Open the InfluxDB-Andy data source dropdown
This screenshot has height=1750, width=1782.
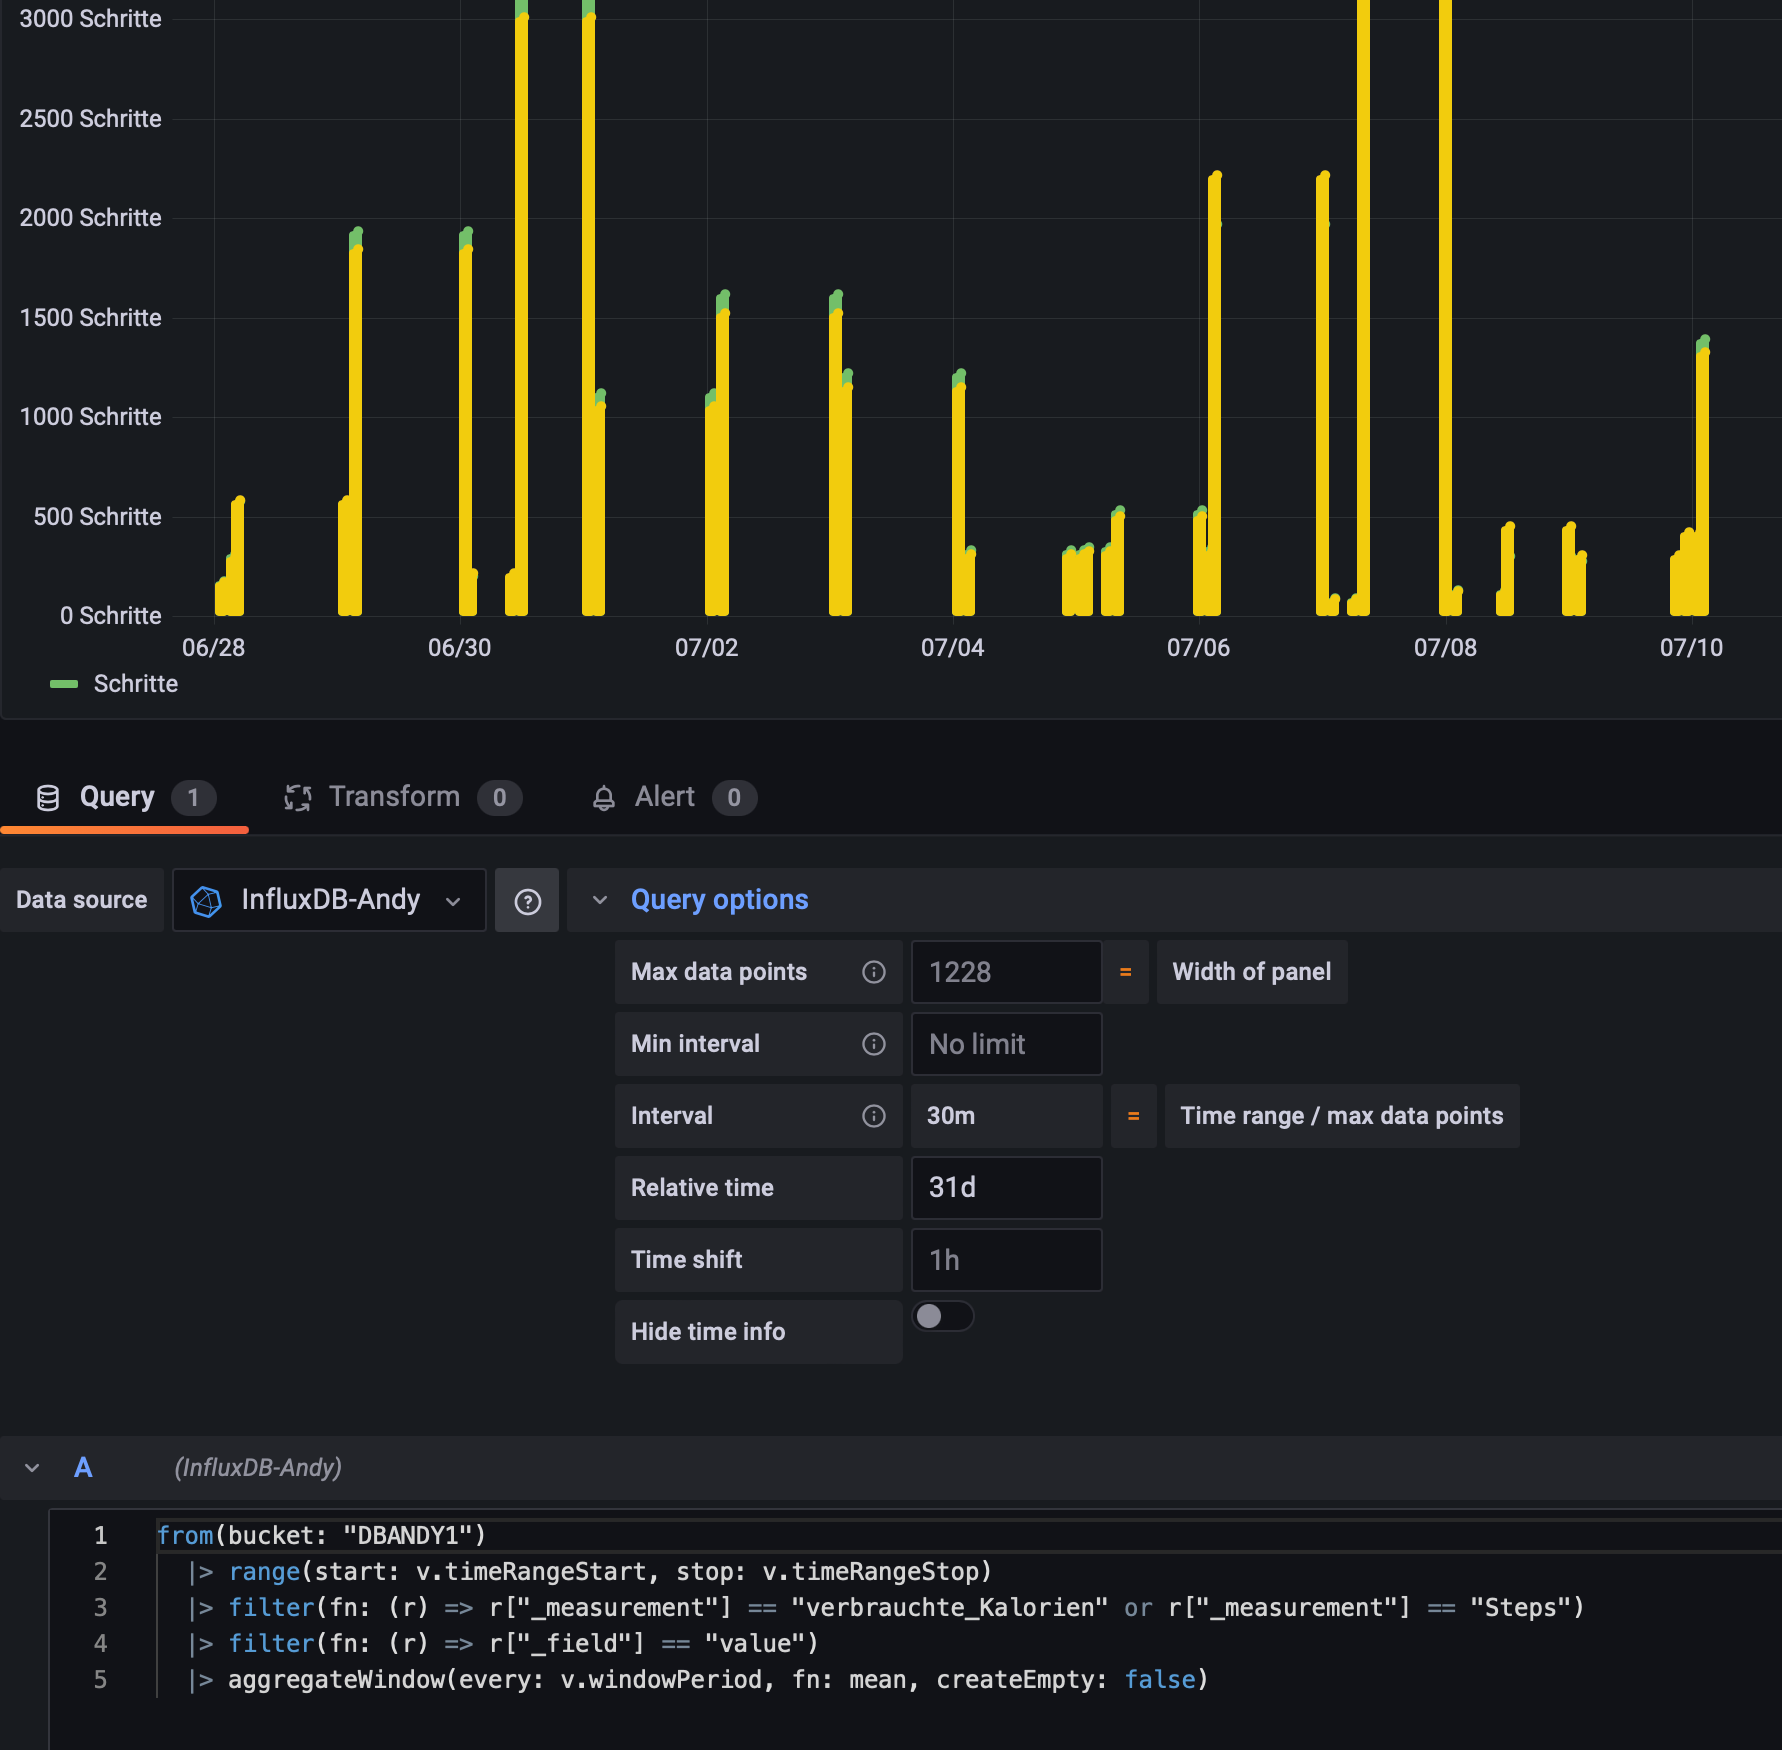click(x=329, y=900)
